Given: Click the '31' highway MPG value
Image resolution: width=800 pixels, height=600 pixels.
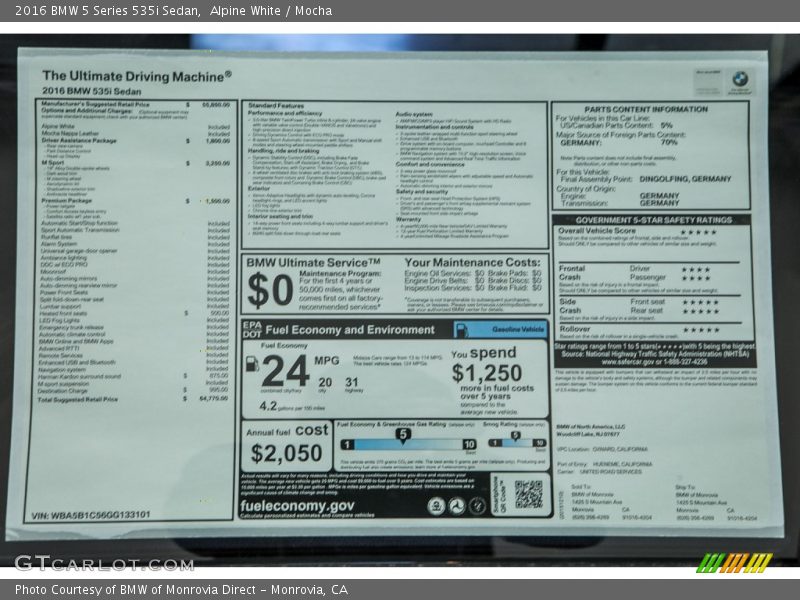Looking at the screenshot, I should [352, 382].
